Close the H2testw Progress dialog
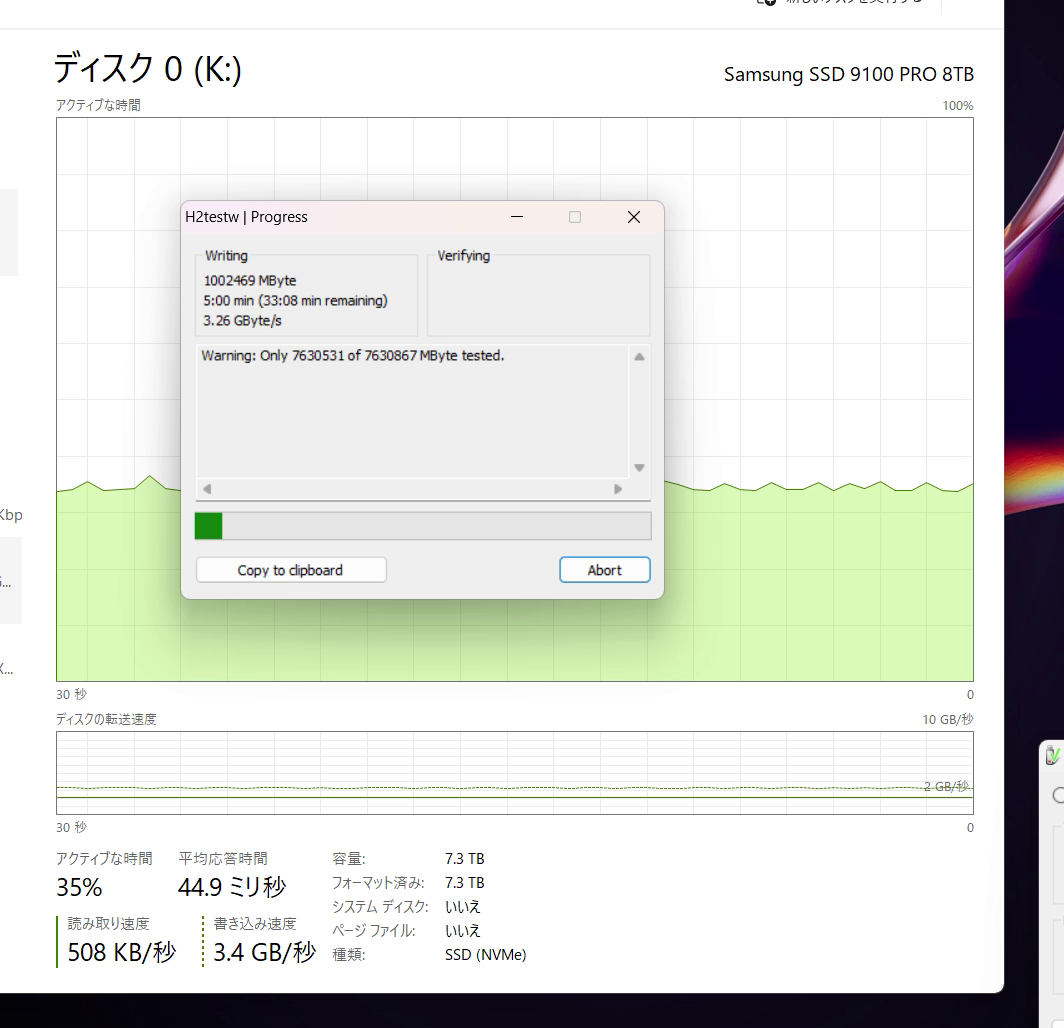This screenshot has height=1028, width=1064. tap(633, 217)
